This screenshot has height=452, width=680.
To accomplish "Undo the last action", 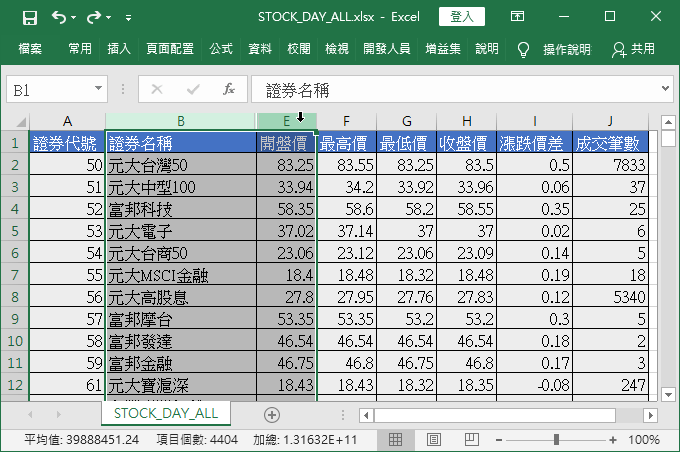I will pos(59,17).
